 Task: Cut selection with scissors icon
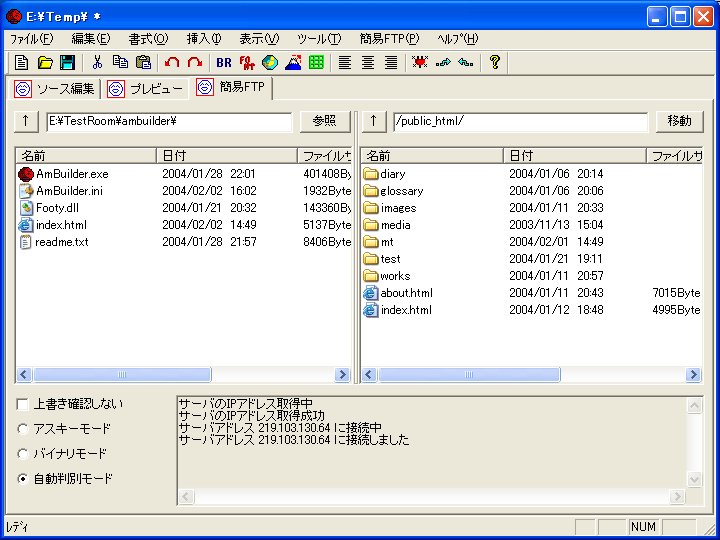(x=97, y=62)
